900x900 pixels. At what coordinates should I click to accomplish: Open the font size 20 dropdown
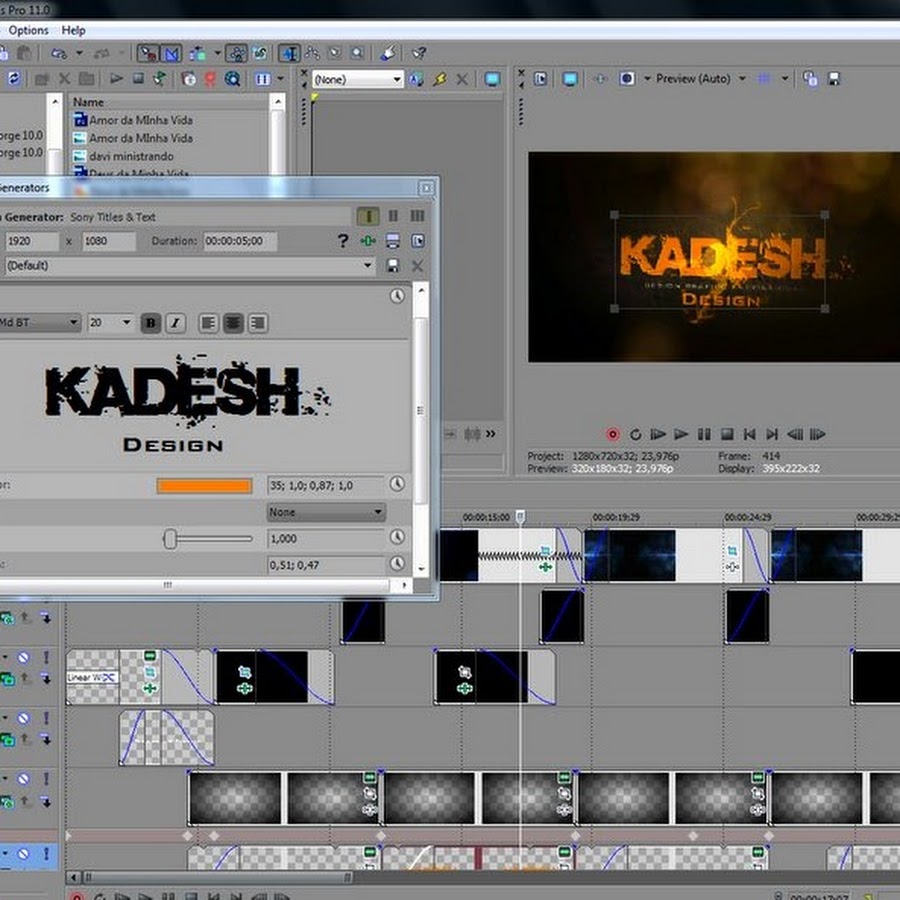[110, 323]
